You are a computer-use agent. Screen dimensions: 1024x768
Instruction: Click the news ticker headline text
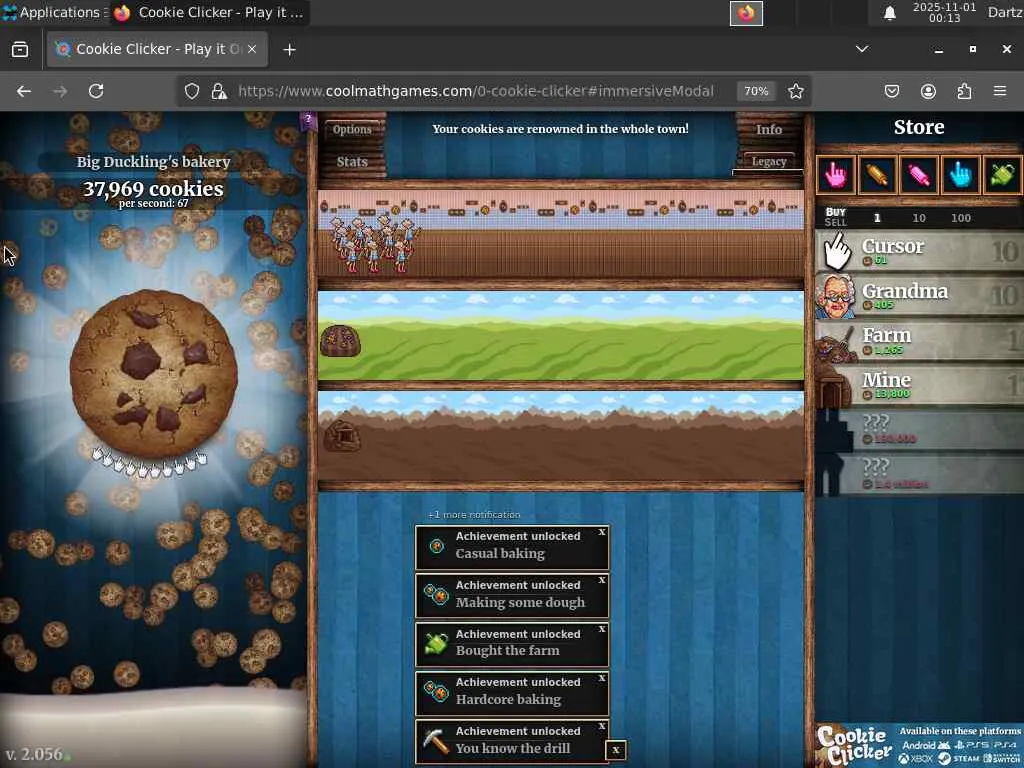click(560, 129)
